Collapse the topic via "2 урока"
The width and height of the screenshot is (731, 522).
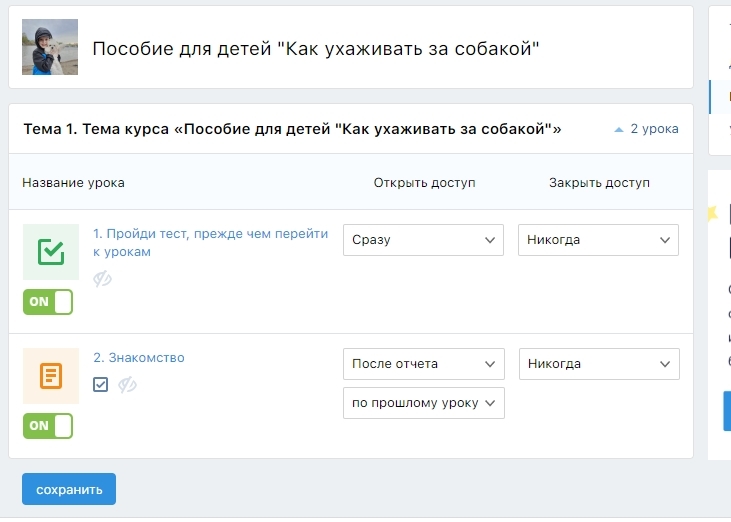(x=654, y=129)
